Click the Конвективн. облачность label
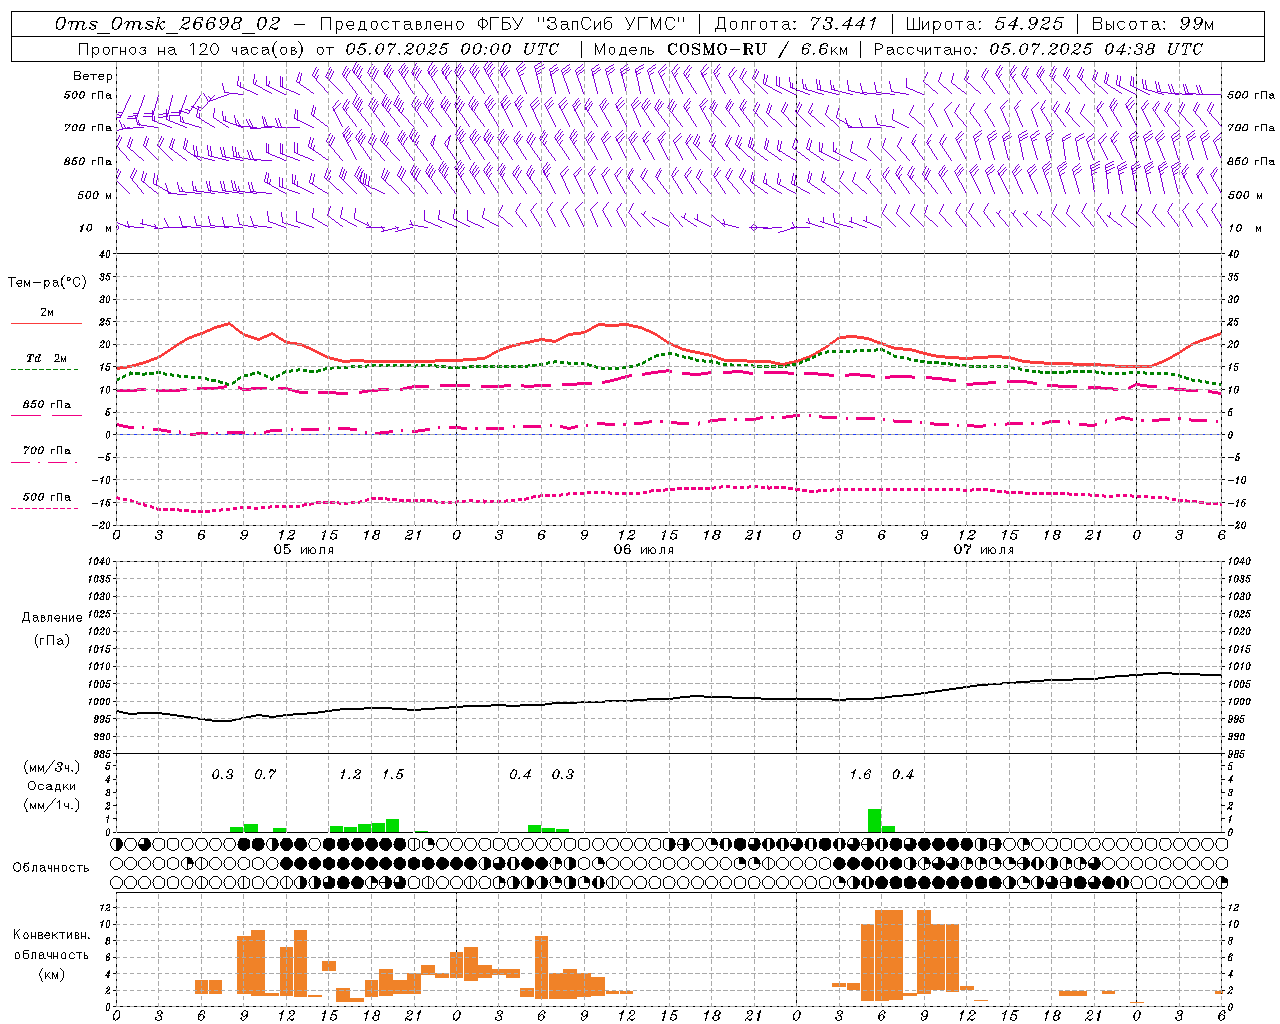The image size is (1280, 1024). 51,944
